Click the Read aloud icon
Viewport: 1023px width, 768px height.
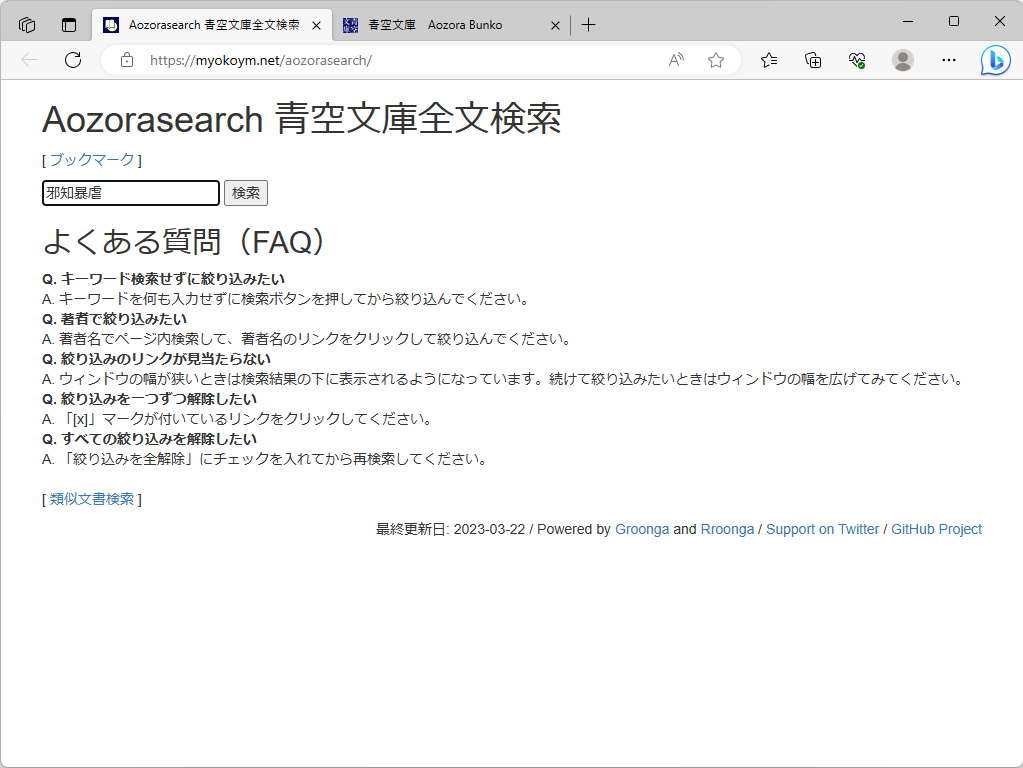coord(675,60)
